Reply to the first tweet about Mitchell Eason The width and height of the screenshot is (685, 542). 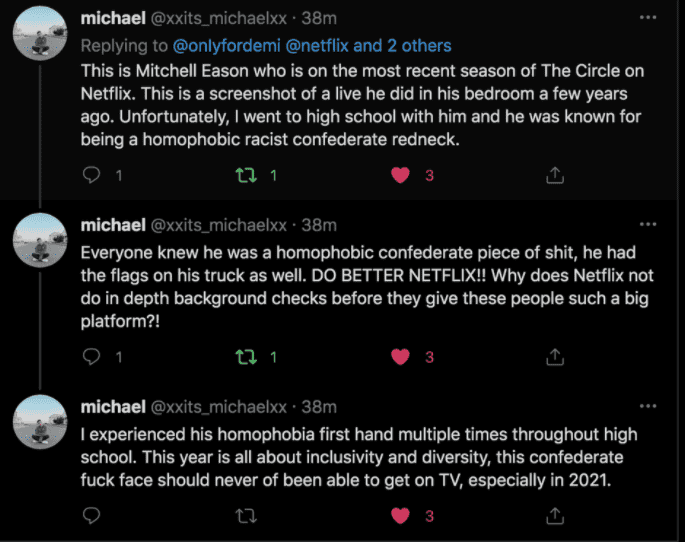pyautogui.click(x=92, y=175)
